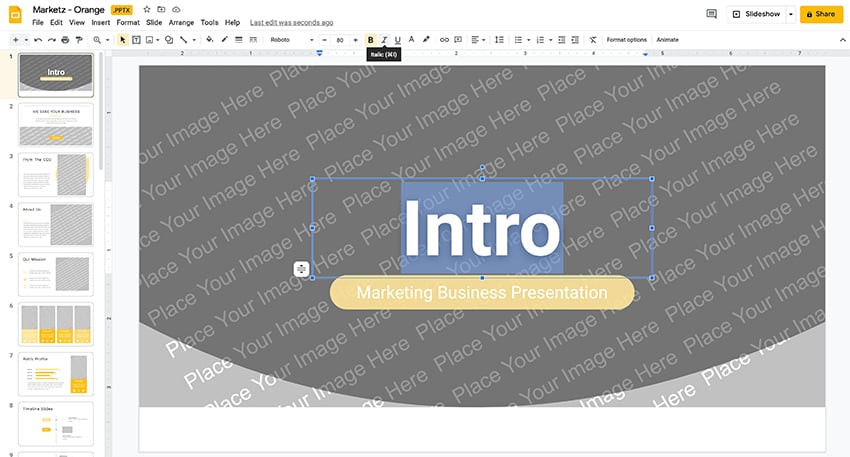Open the Insert menu
The width and height of the screenshot is (850, 457).
point(100,22)
